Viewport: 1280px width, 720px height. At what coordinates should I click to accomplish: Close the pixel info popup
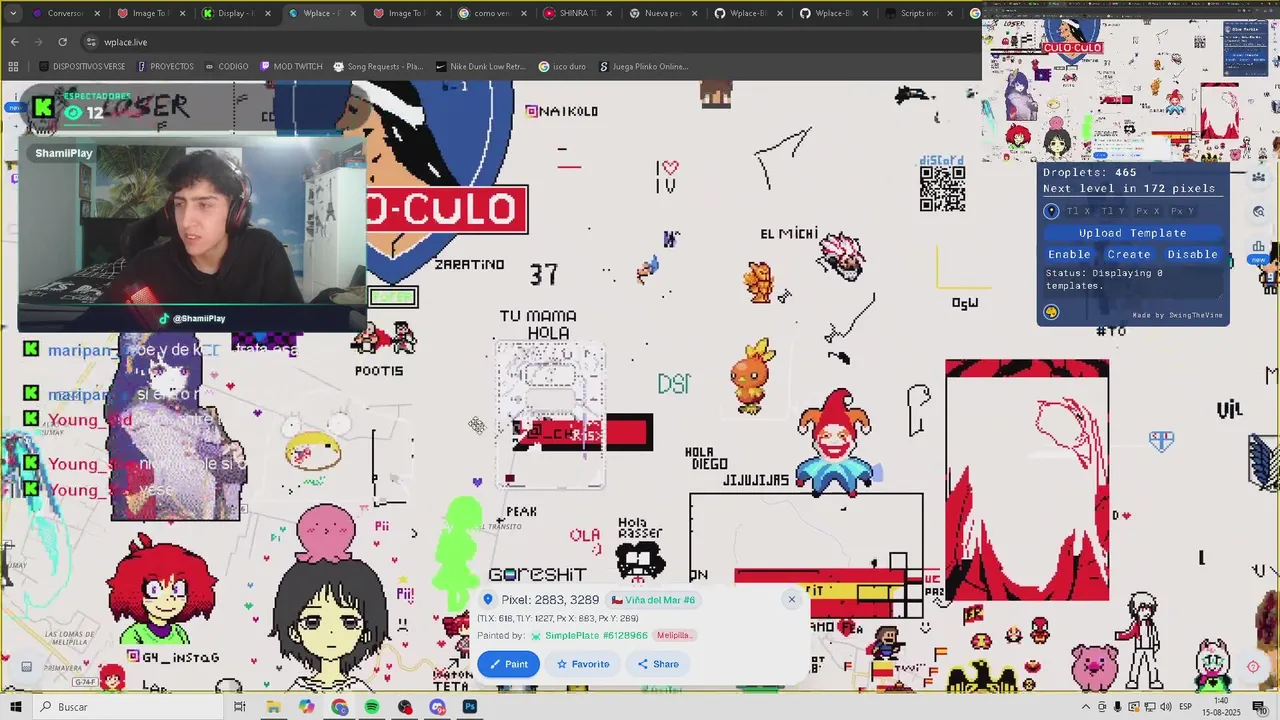pos(791,600)
